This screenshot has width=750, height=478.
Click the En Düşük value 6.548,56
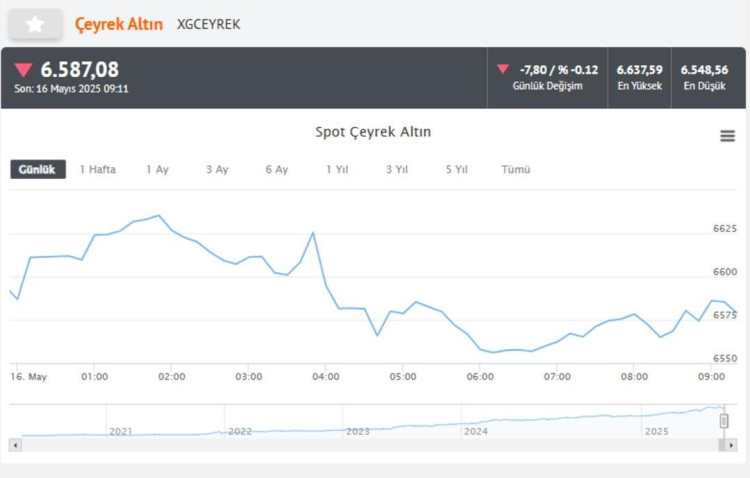[704, 69]
